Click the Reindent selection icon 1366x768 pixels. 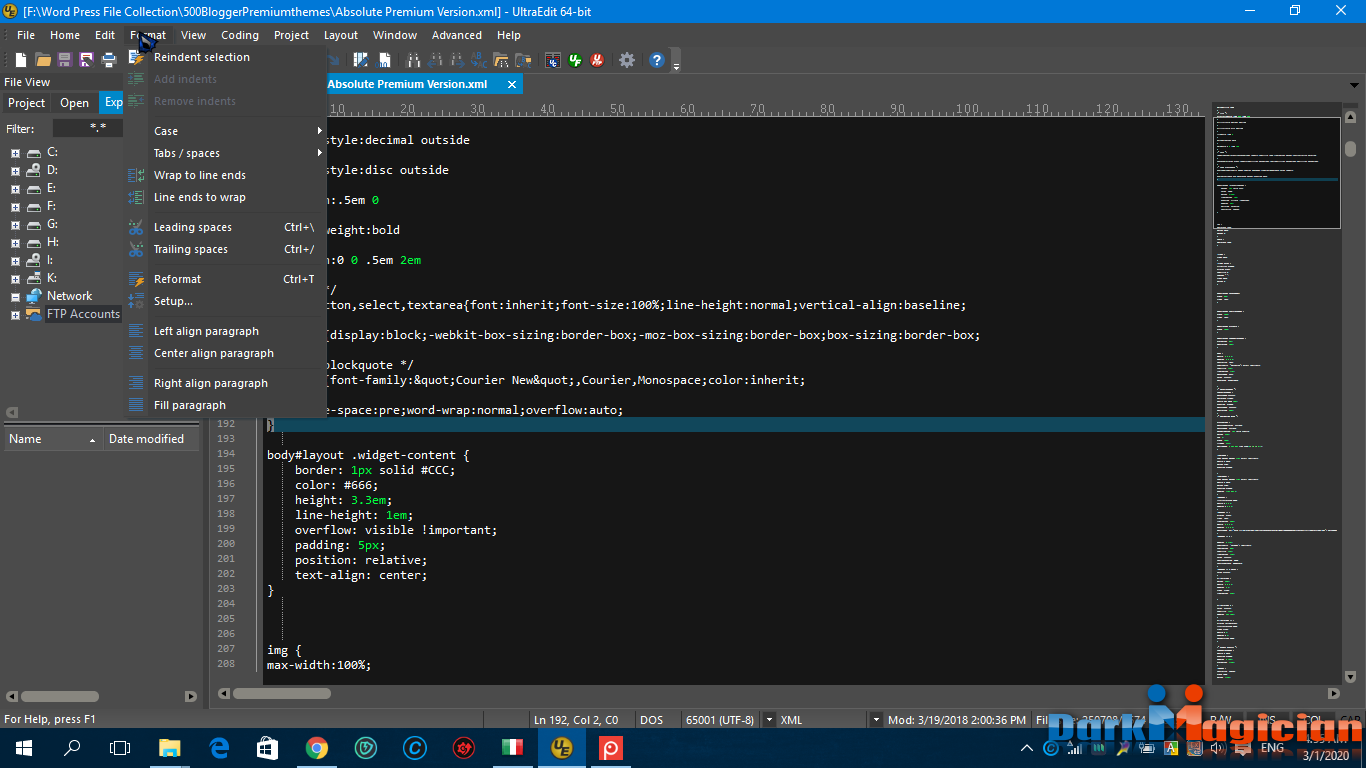coord(136,57)
